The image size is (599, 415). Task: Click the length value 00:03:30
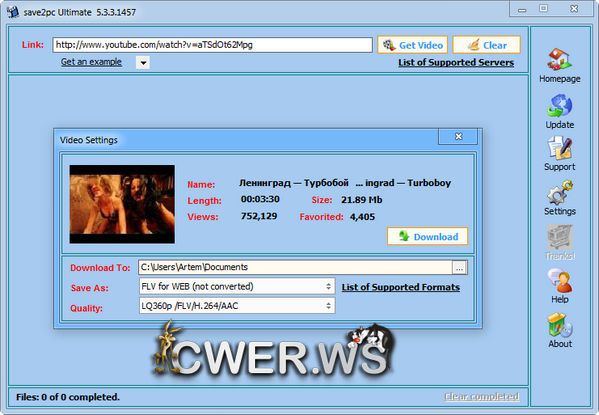(260, 199)
